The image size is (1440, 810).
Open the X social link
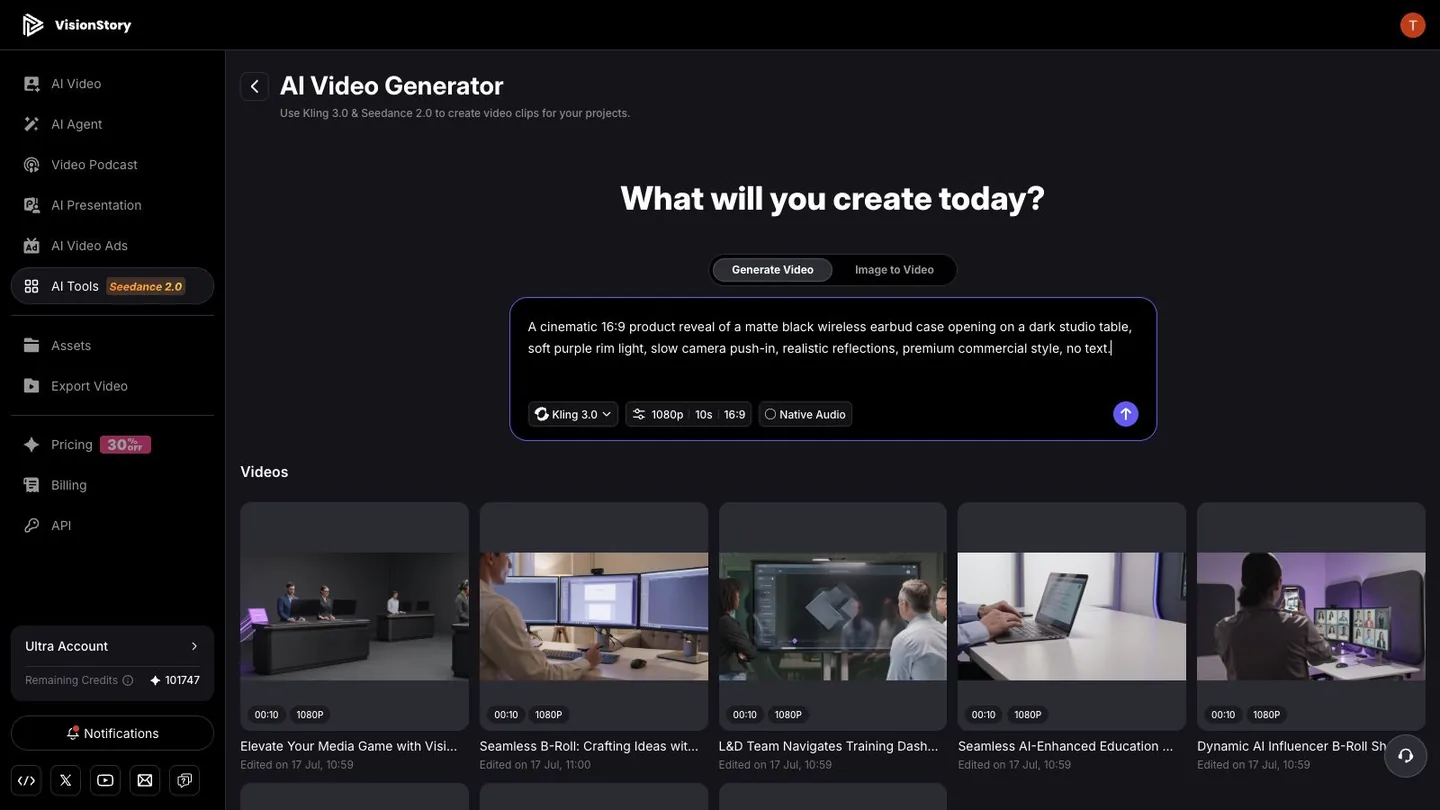(66, 781)
